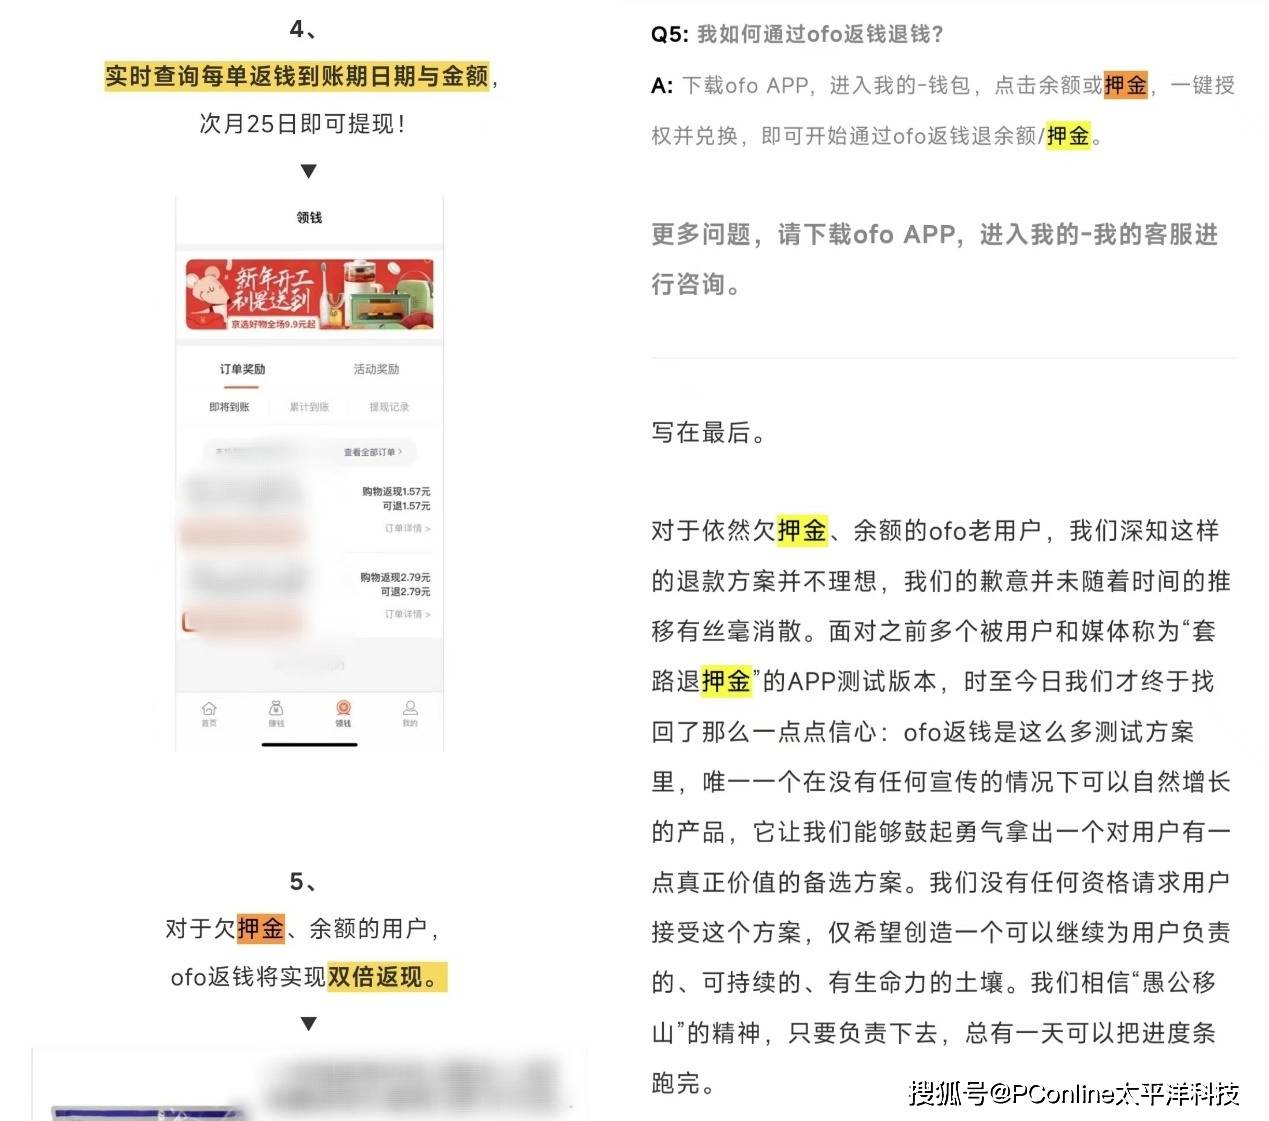This screenshot has width=1269, height=1121.
Task: Click the heading 写在最后。
Action: pyautogui.click(x=709, y=432)
